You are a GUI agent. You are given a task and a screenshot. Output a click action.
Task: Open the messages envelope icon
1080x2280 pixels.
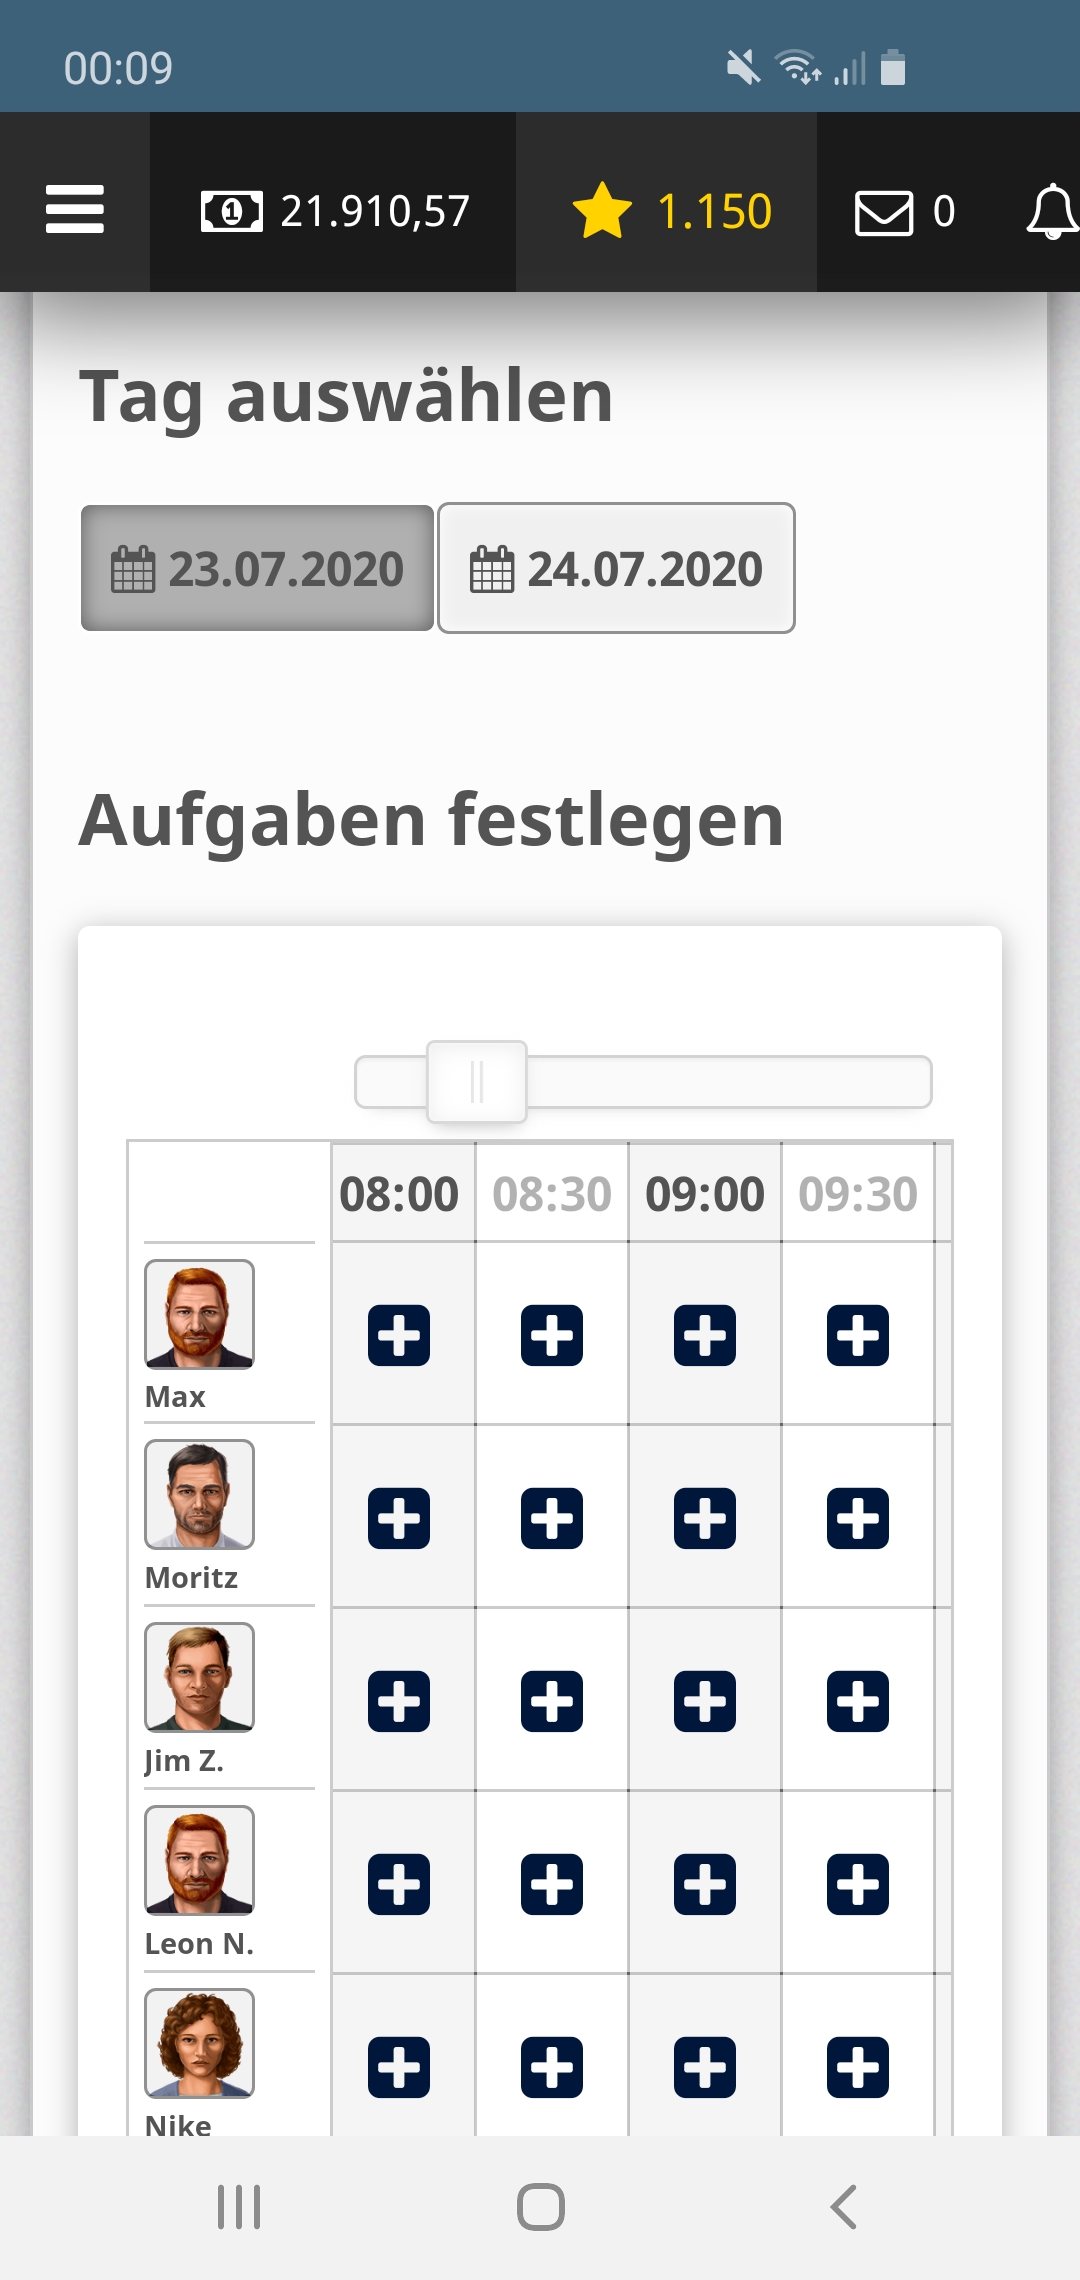[x=884, y=212]
